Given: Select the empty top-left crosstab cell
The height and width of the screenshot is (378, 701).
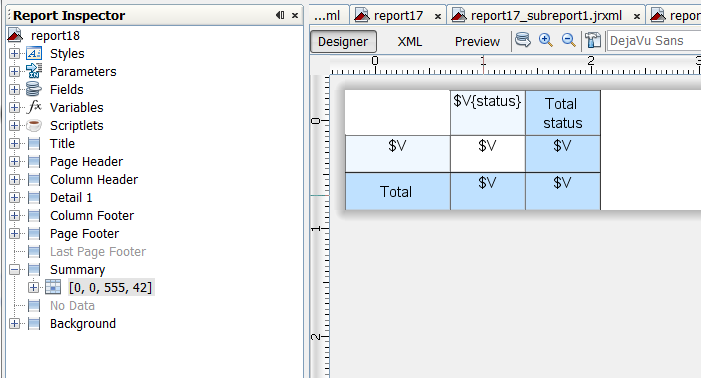Looking at the screenshot, I should pos(397,113).
